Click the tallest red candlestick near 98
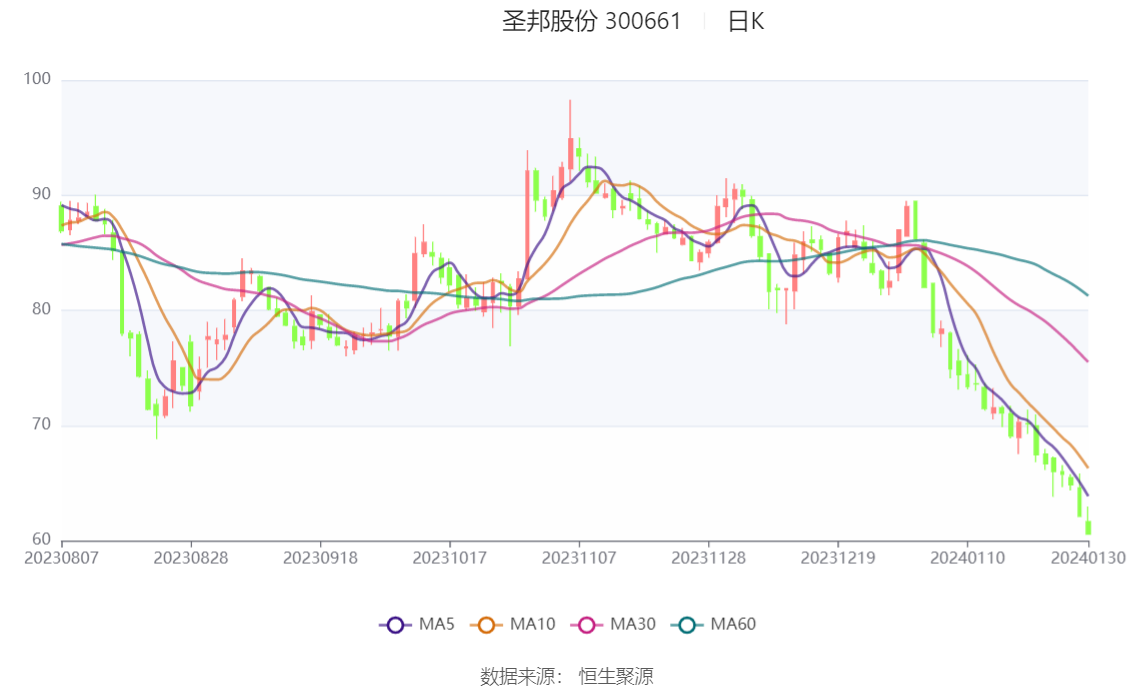Image resolution: width=1134 pixels, height=689 pixels. pos(570,152)
